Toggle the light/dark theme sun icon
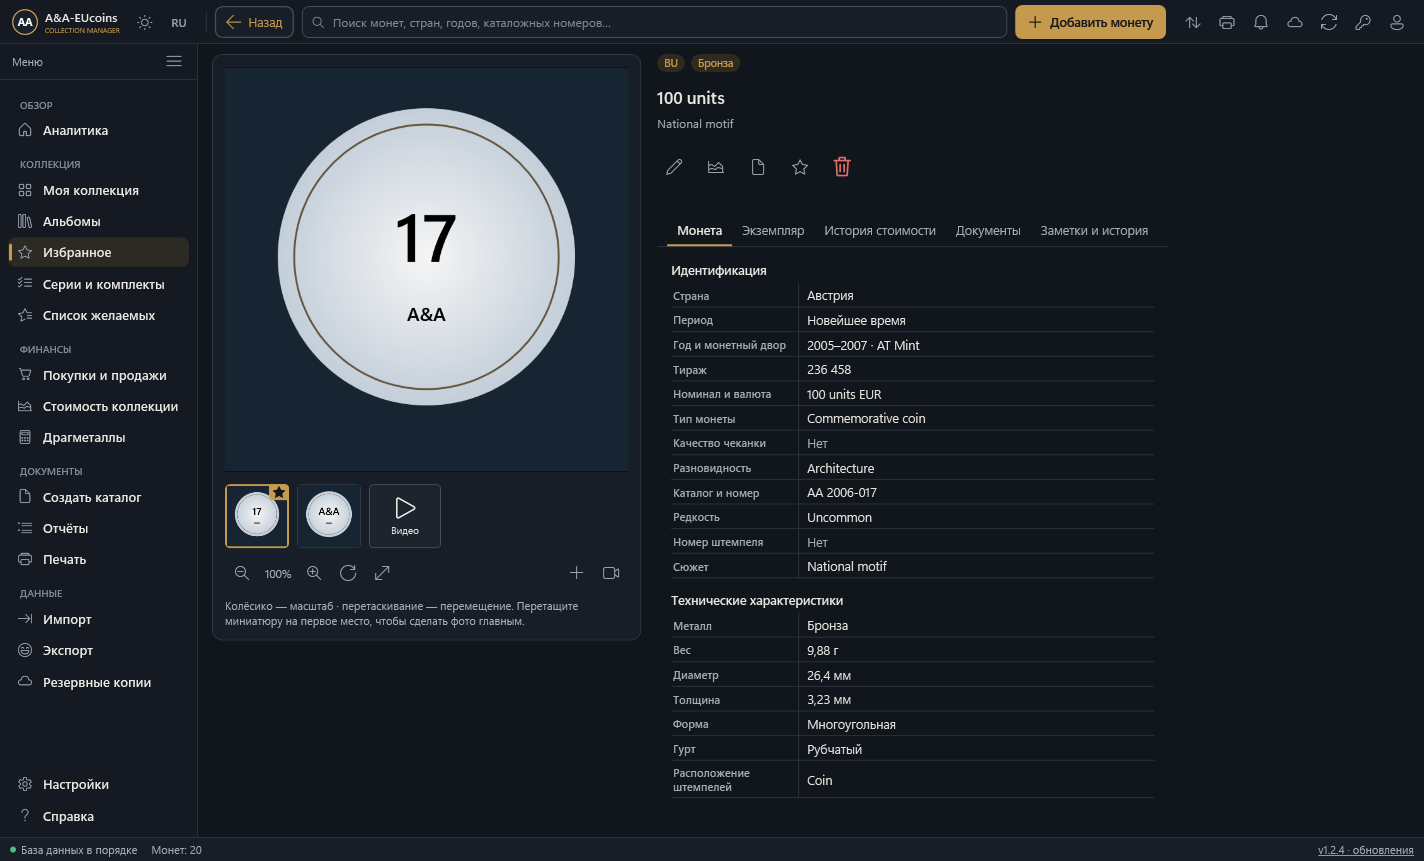This screenshot has height=861, width=1424. pyautogui.click(x=145, y=22)
